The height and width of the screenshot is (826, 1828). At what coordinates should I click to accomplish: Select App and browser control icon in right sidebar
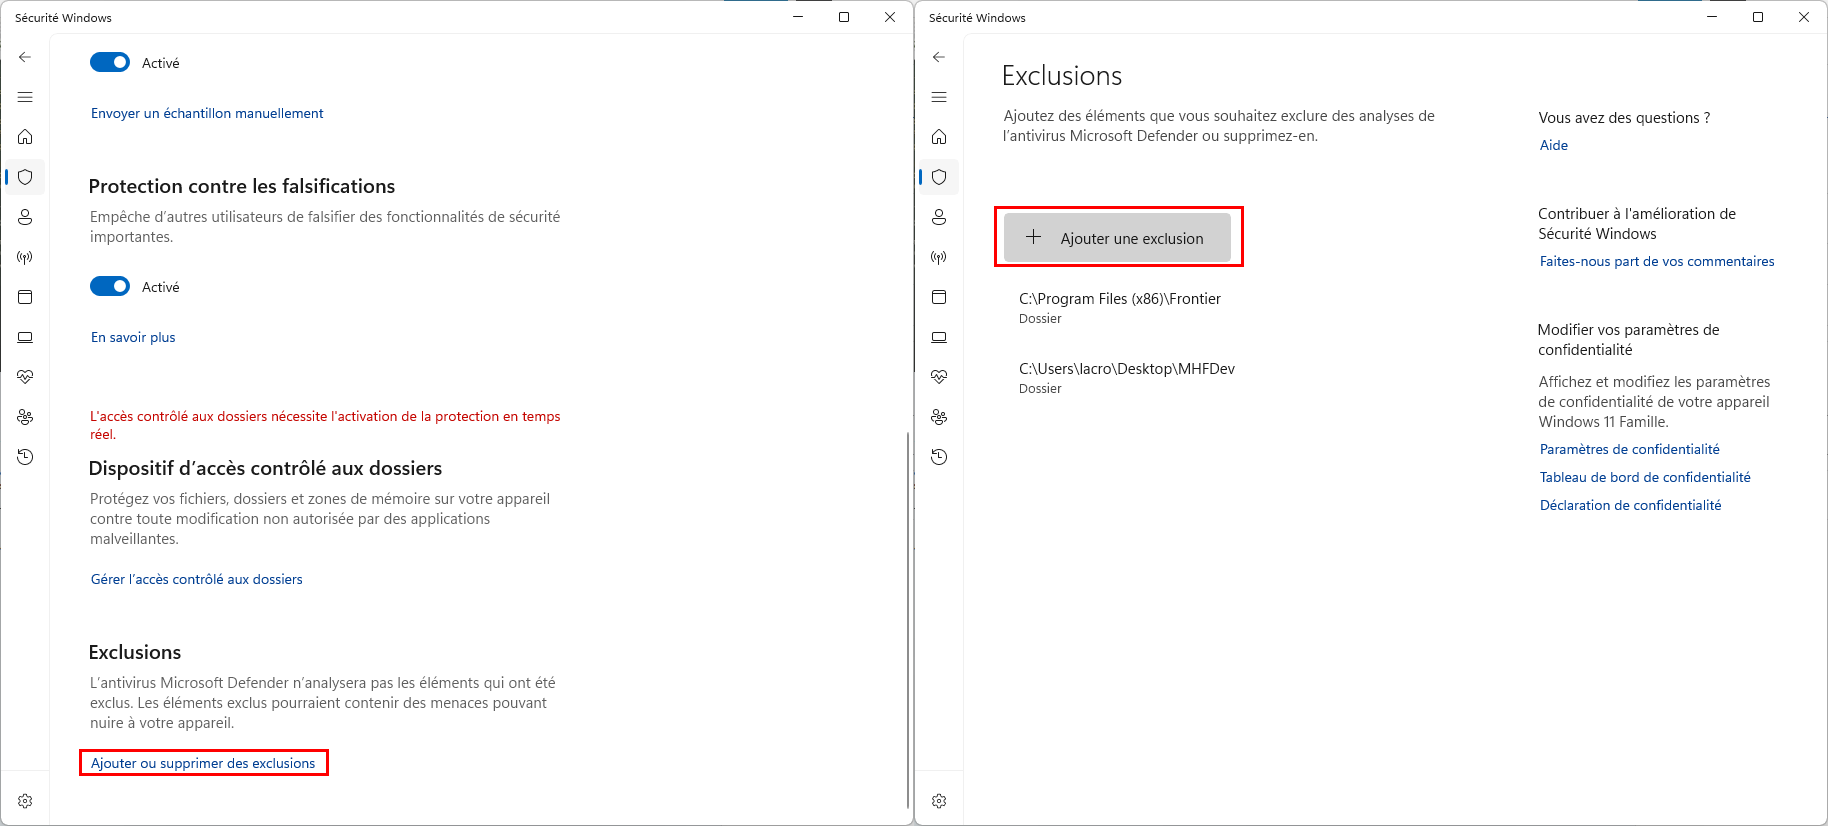(939, 297)
